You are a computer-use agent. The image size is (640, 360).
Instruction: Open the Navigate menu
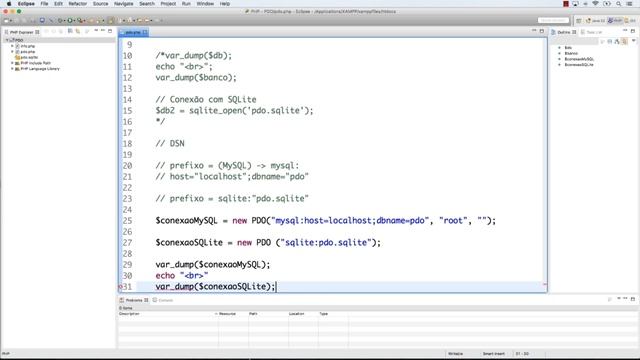pyautogui.click(x=124, y=4)
